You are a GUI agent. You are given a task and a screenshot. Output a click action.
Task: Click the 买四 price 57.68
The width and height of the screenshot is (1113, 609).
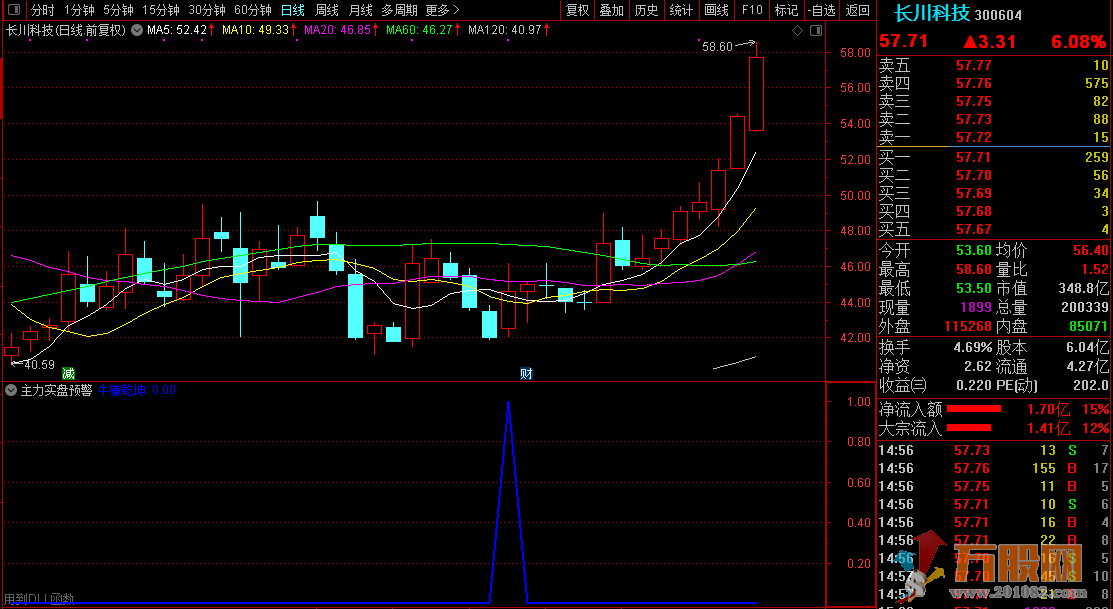point(974,211)
